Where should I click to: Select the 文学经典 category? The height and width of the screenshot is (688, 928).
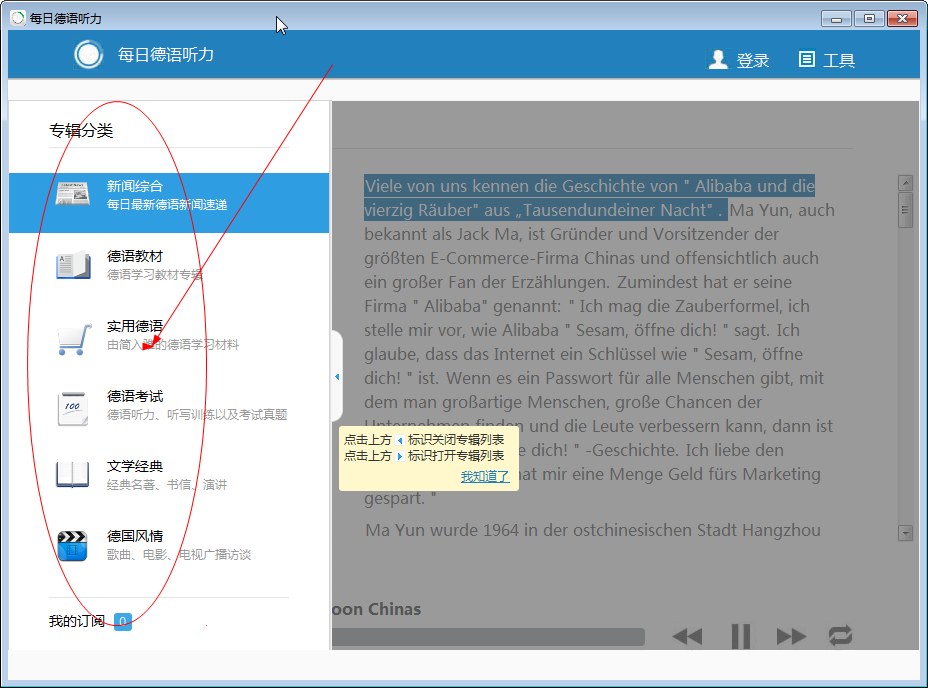pyautogui.click(x=169, y=475)
